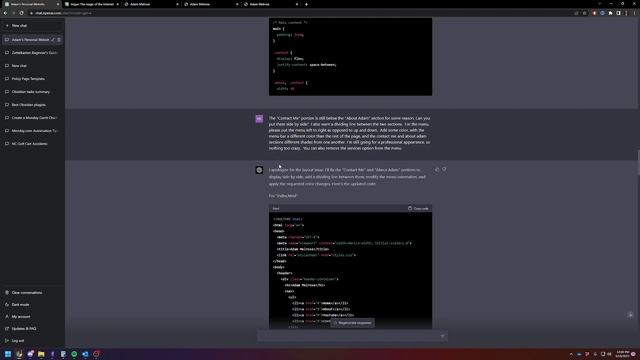Reload the page with the refresh icon
This screenshot has width=640, height=360.
pos(21,13)
